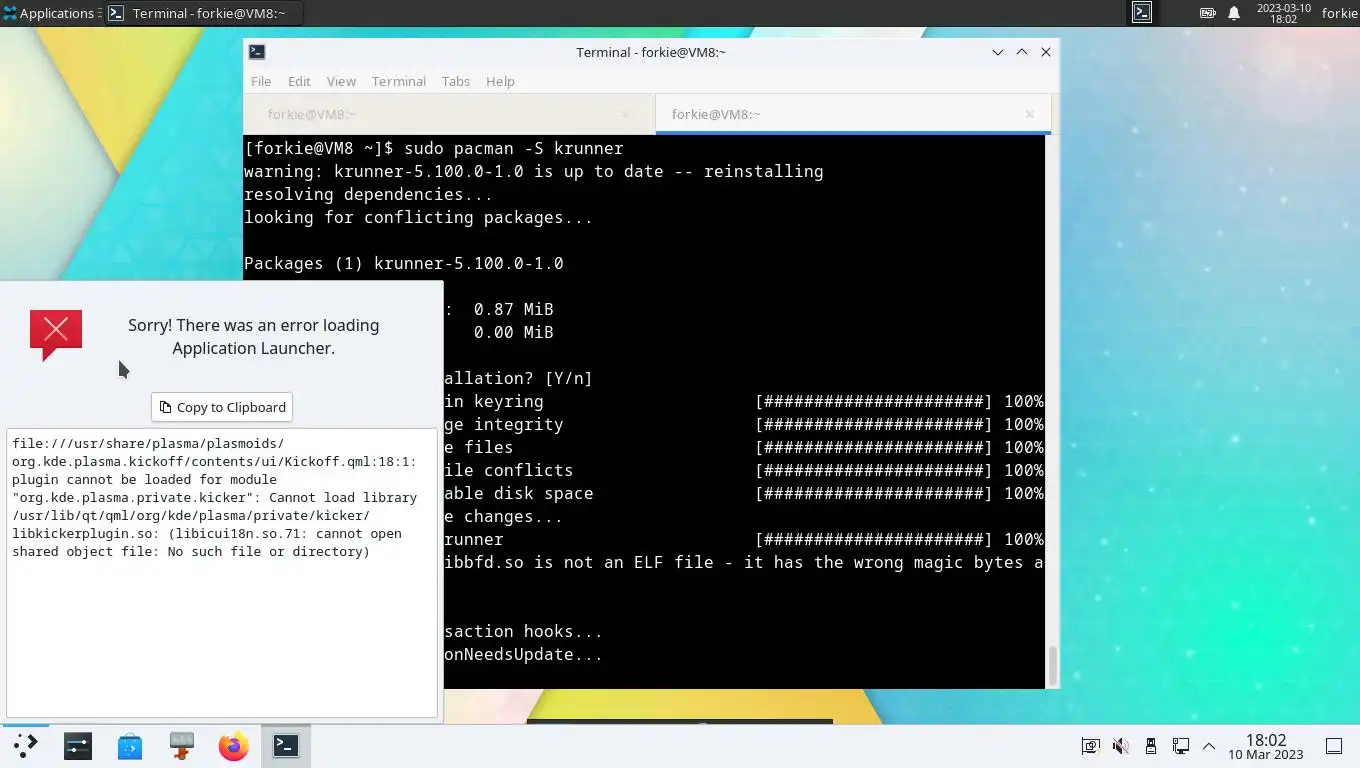Open the forkie user menu in top panel
This screenshot has height=768, width=1360.
(x=1339, y=13)
